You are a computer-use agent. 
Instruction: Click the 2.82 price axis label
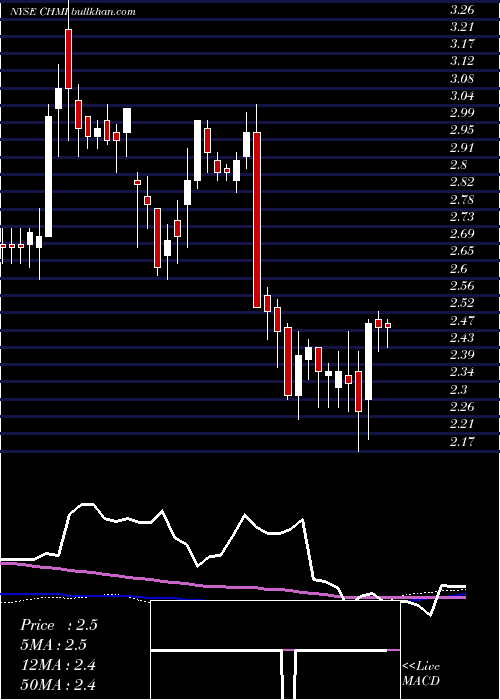pos(462,182)
